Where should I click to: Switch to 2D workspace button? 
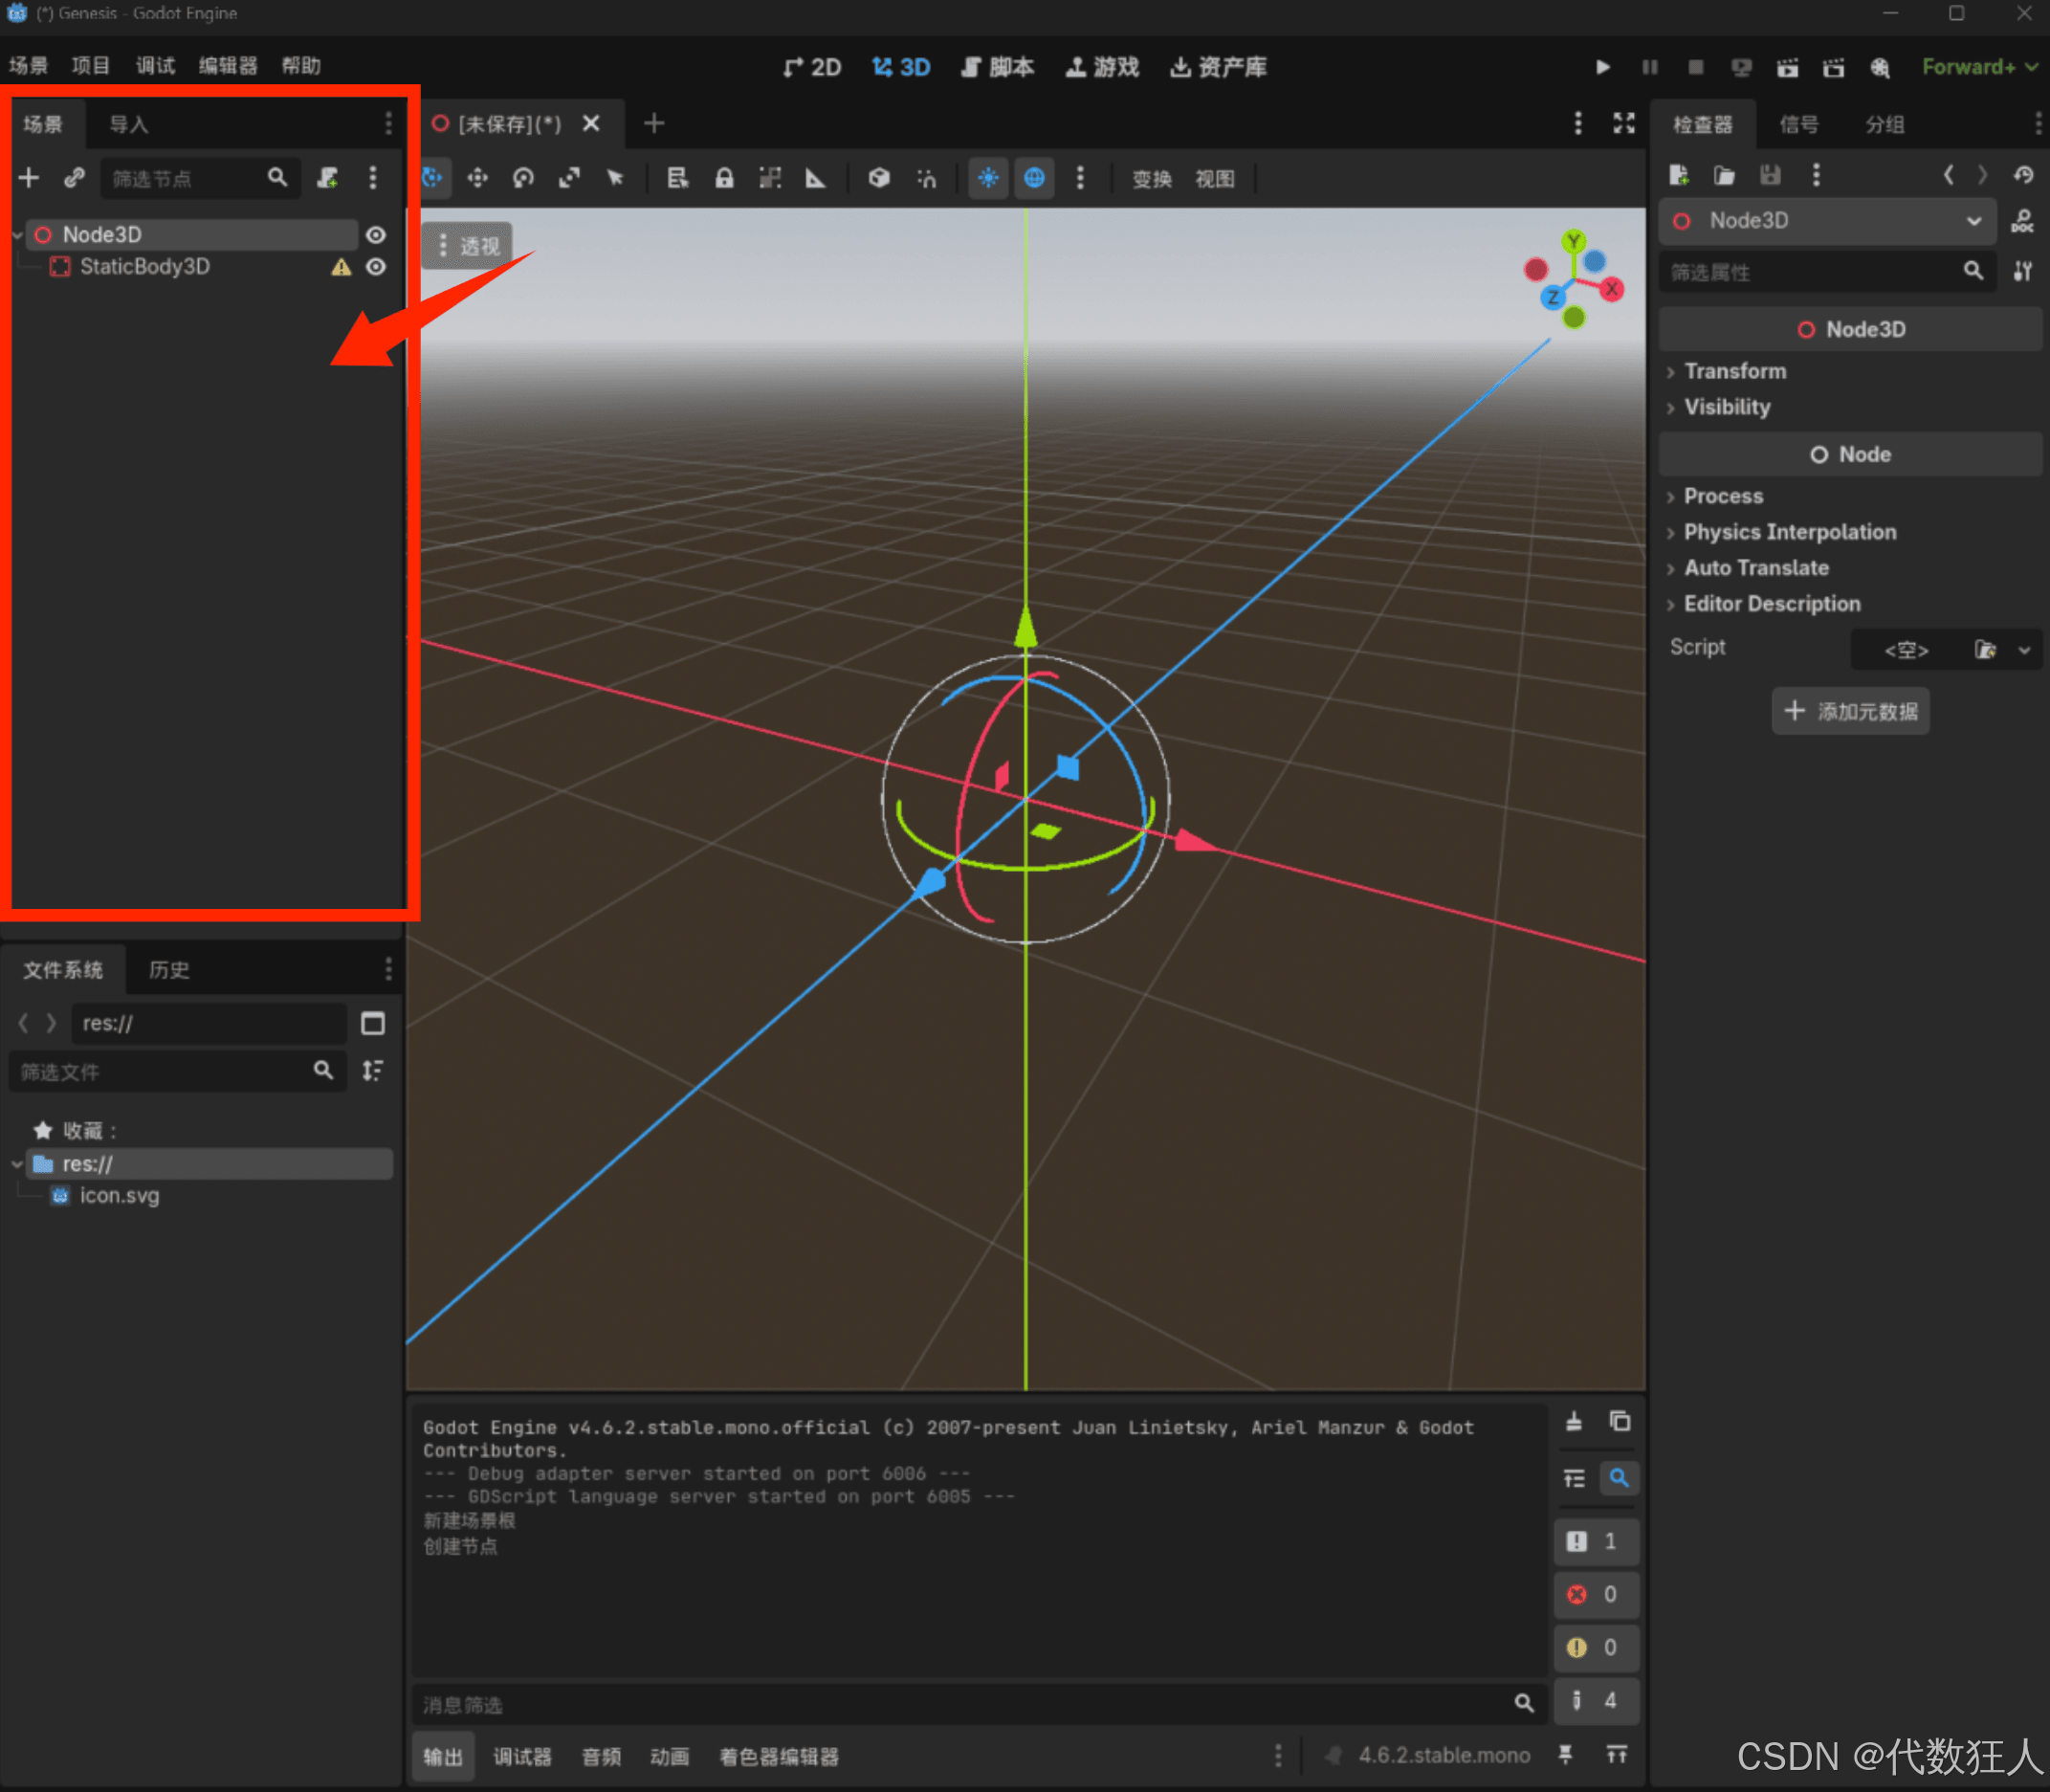(812, 67)
